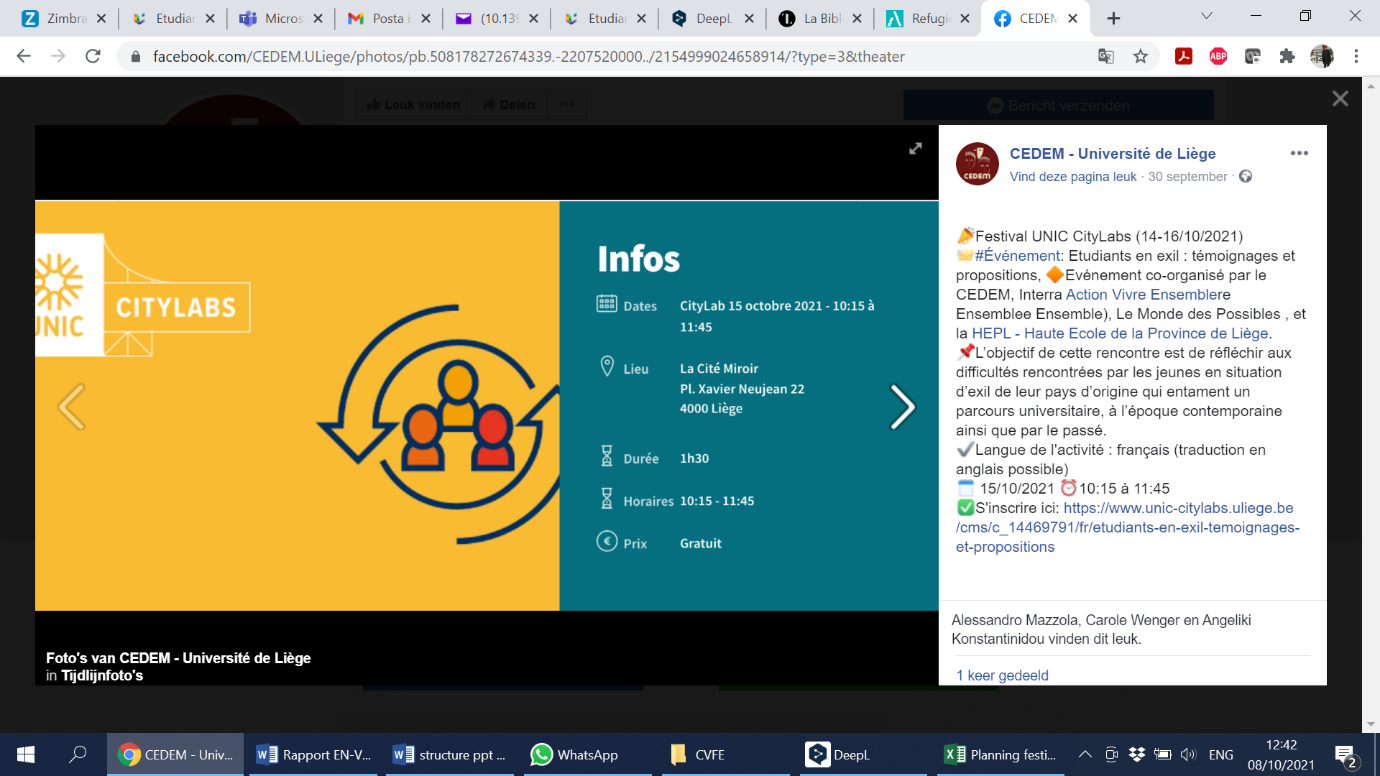Viewport: 1380px width, 776px height.
Task: Open the Action Vivre Ensemble link
Action: tap(1141, 295)
